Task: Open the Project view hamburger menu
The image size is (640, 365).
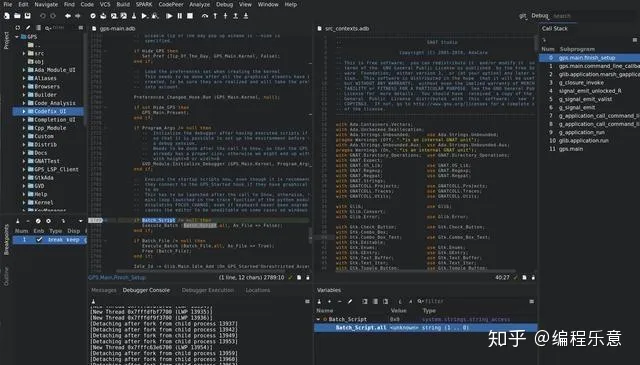Action: click(x=81, y=28)
